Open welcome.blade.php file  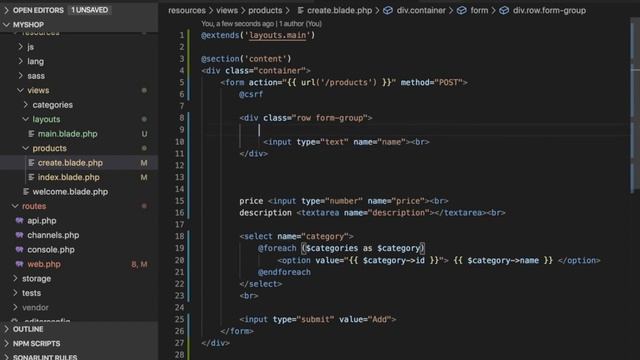pos(70,192)
